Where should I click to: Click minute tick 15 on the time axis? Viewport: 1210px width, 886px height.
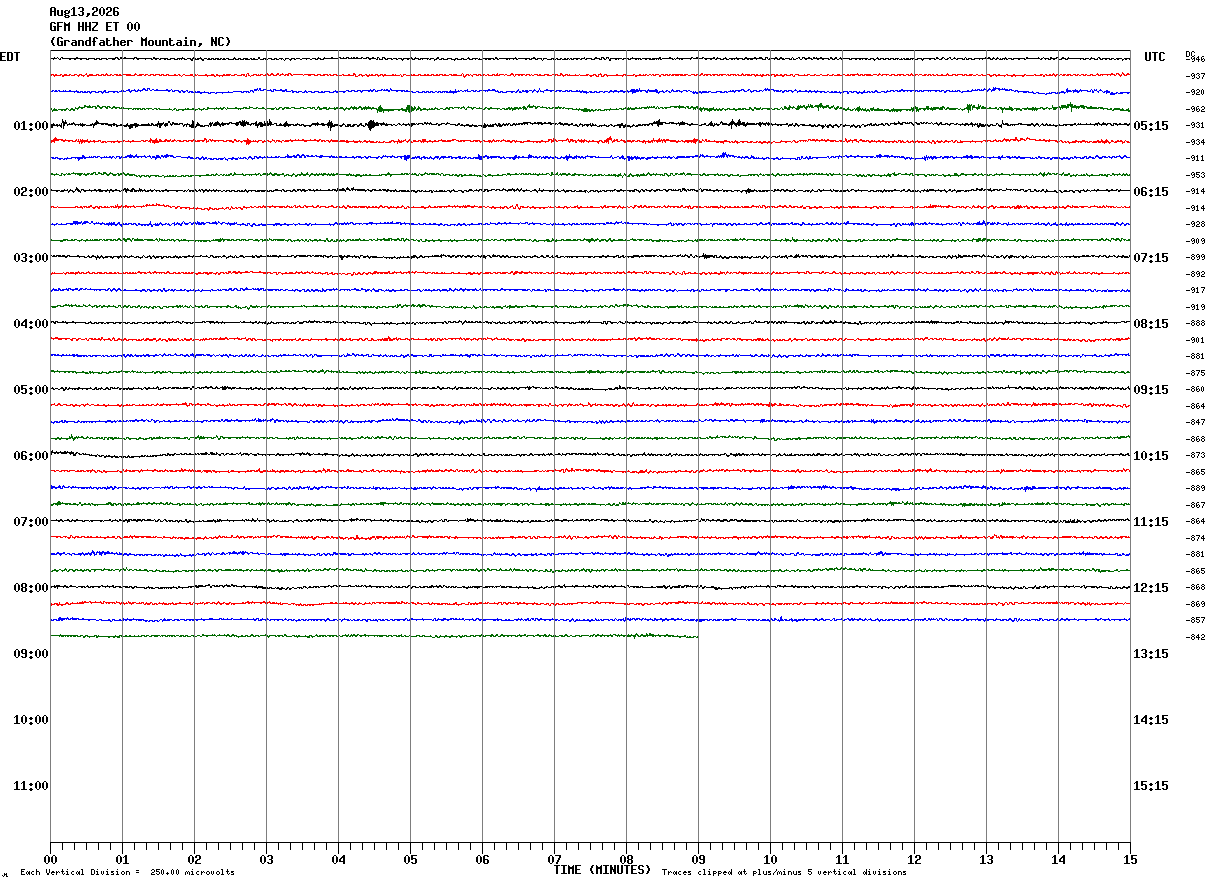tap(1130, 860)
